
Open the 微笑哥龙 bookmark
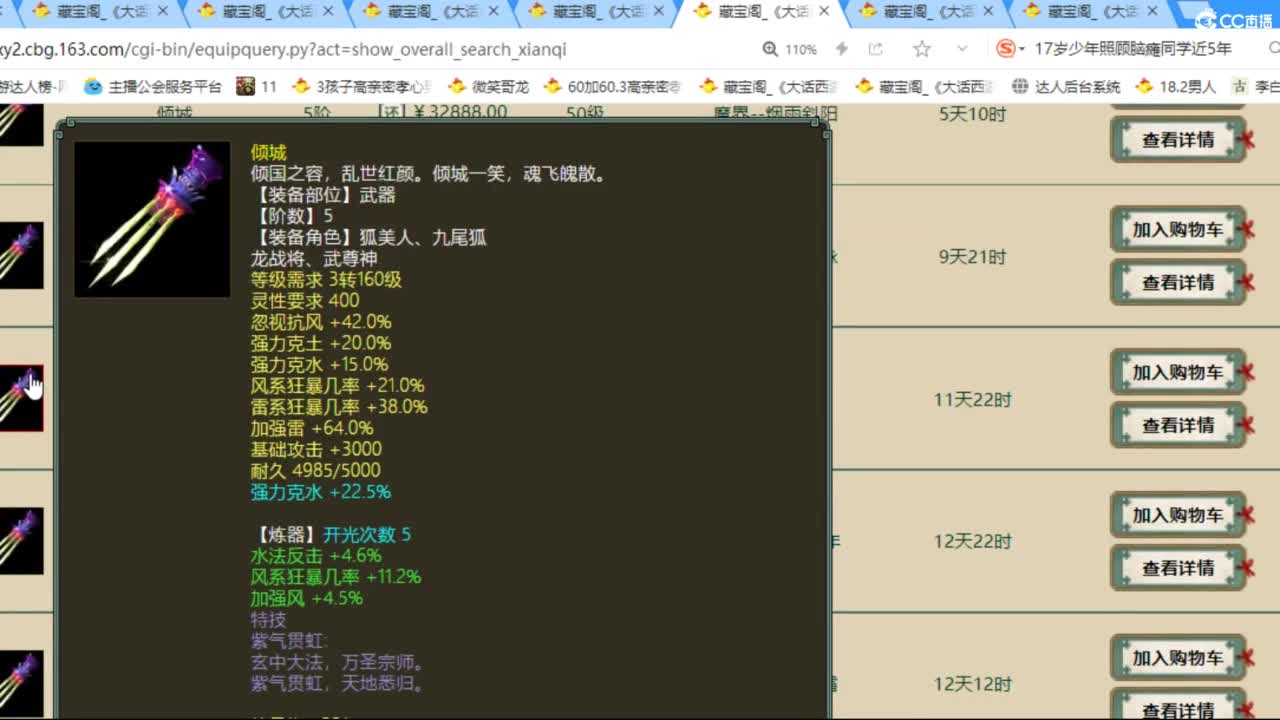(489, 87)
